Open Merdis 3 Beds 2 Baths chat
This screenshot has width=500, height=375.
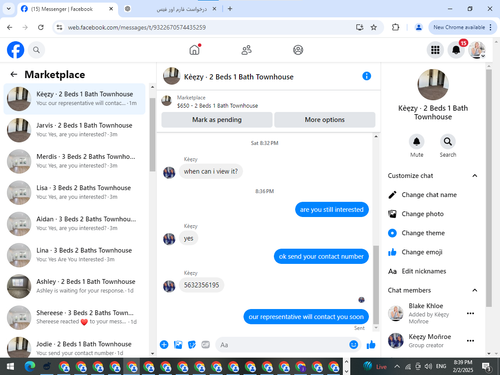click(75, 161)
